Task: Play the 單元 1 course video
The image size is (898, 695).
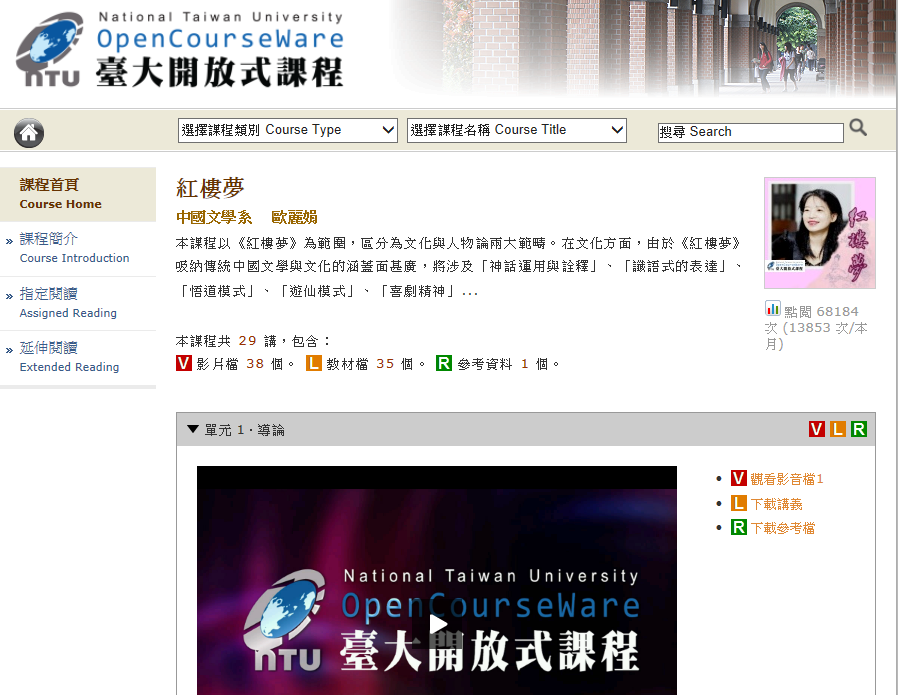Action: tap(438, 623)
